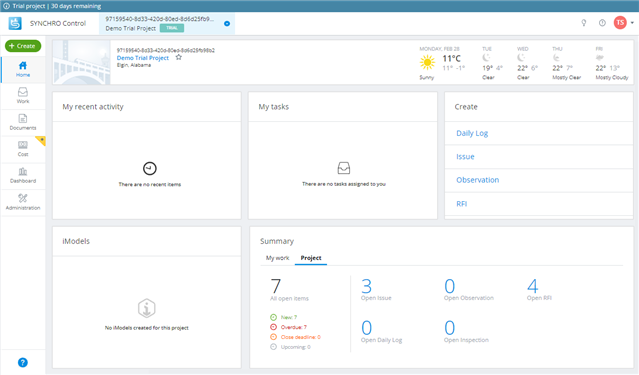Screen dimensions: 639x375
Task: Open the project switcher dropdown arrow
Action: click(227, 24)
